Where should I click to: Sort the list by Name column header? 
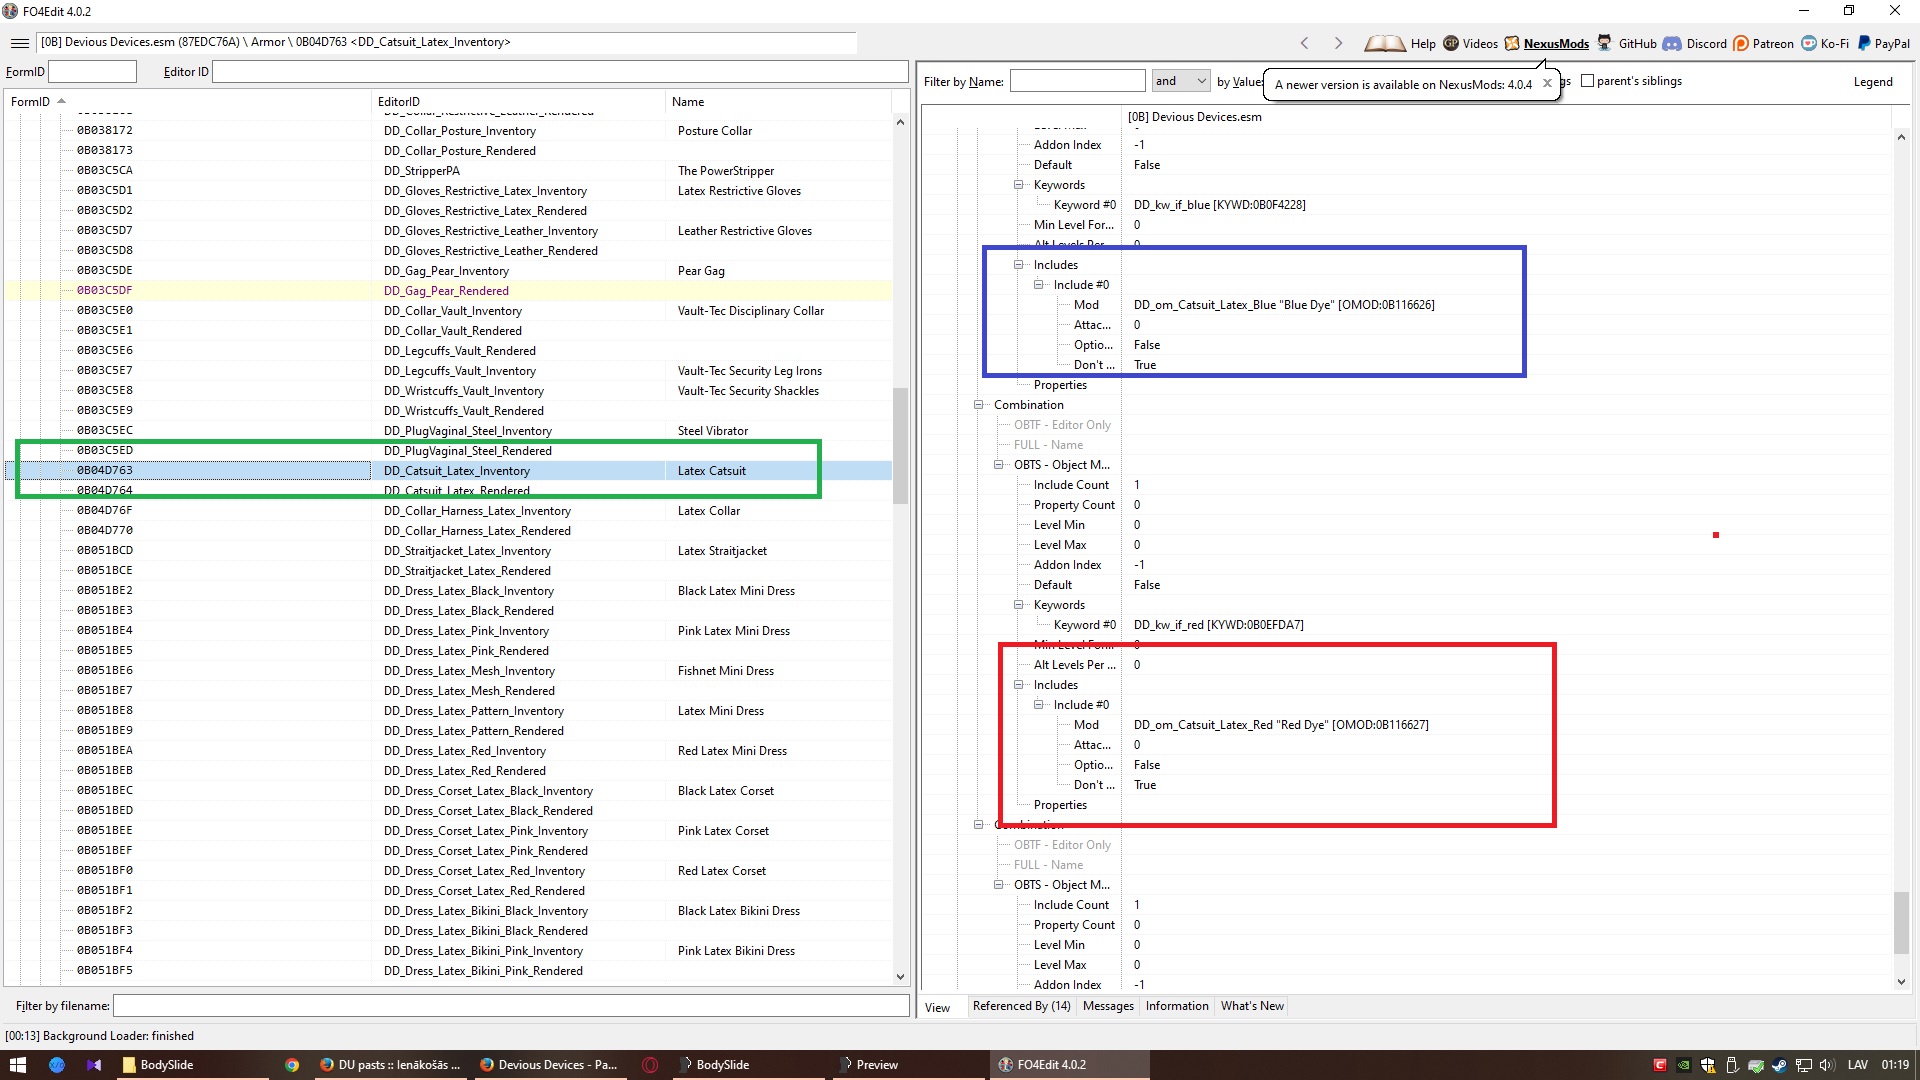(778, 101)
